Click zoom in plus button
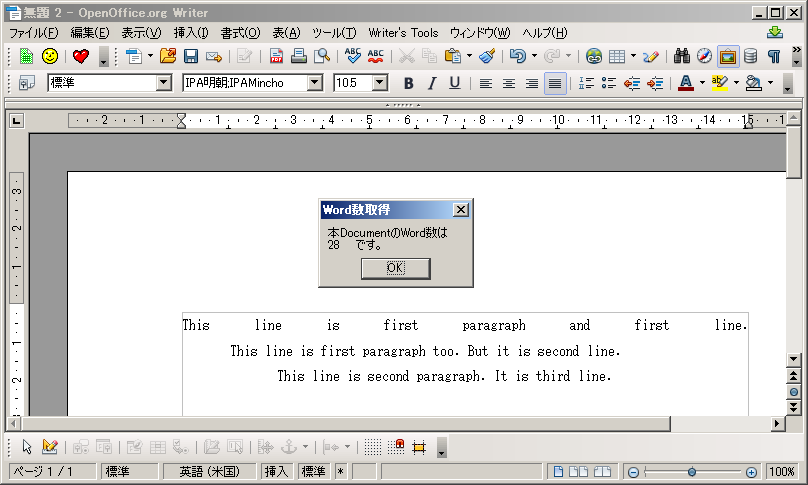Screen dimensions: 808x485 pyautogui.click(x=751, y=472)
